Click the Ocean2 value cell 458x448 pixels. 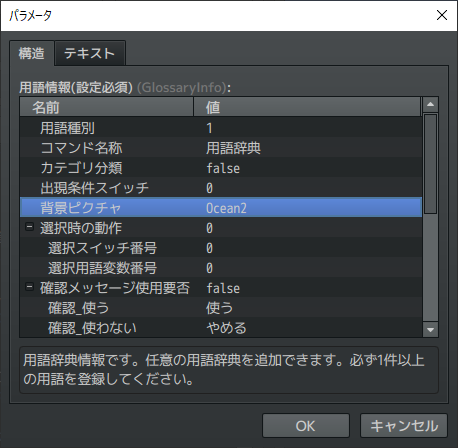pos(226,208)
